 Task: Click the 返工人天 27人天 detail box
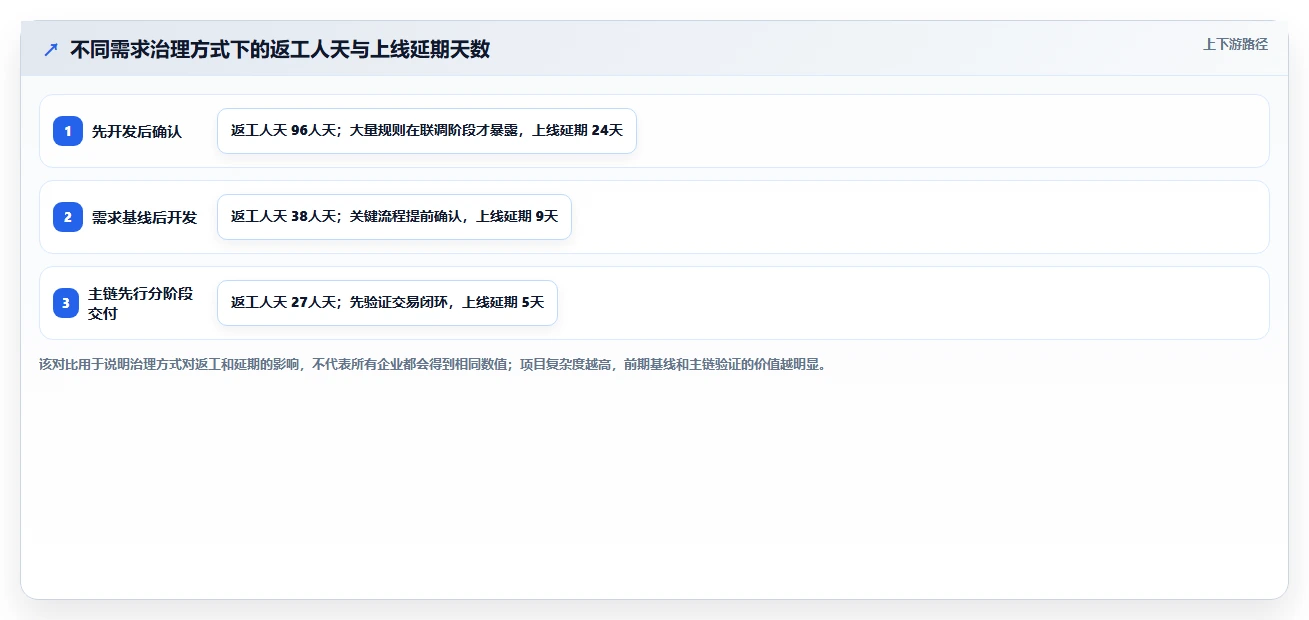[387, 303]
